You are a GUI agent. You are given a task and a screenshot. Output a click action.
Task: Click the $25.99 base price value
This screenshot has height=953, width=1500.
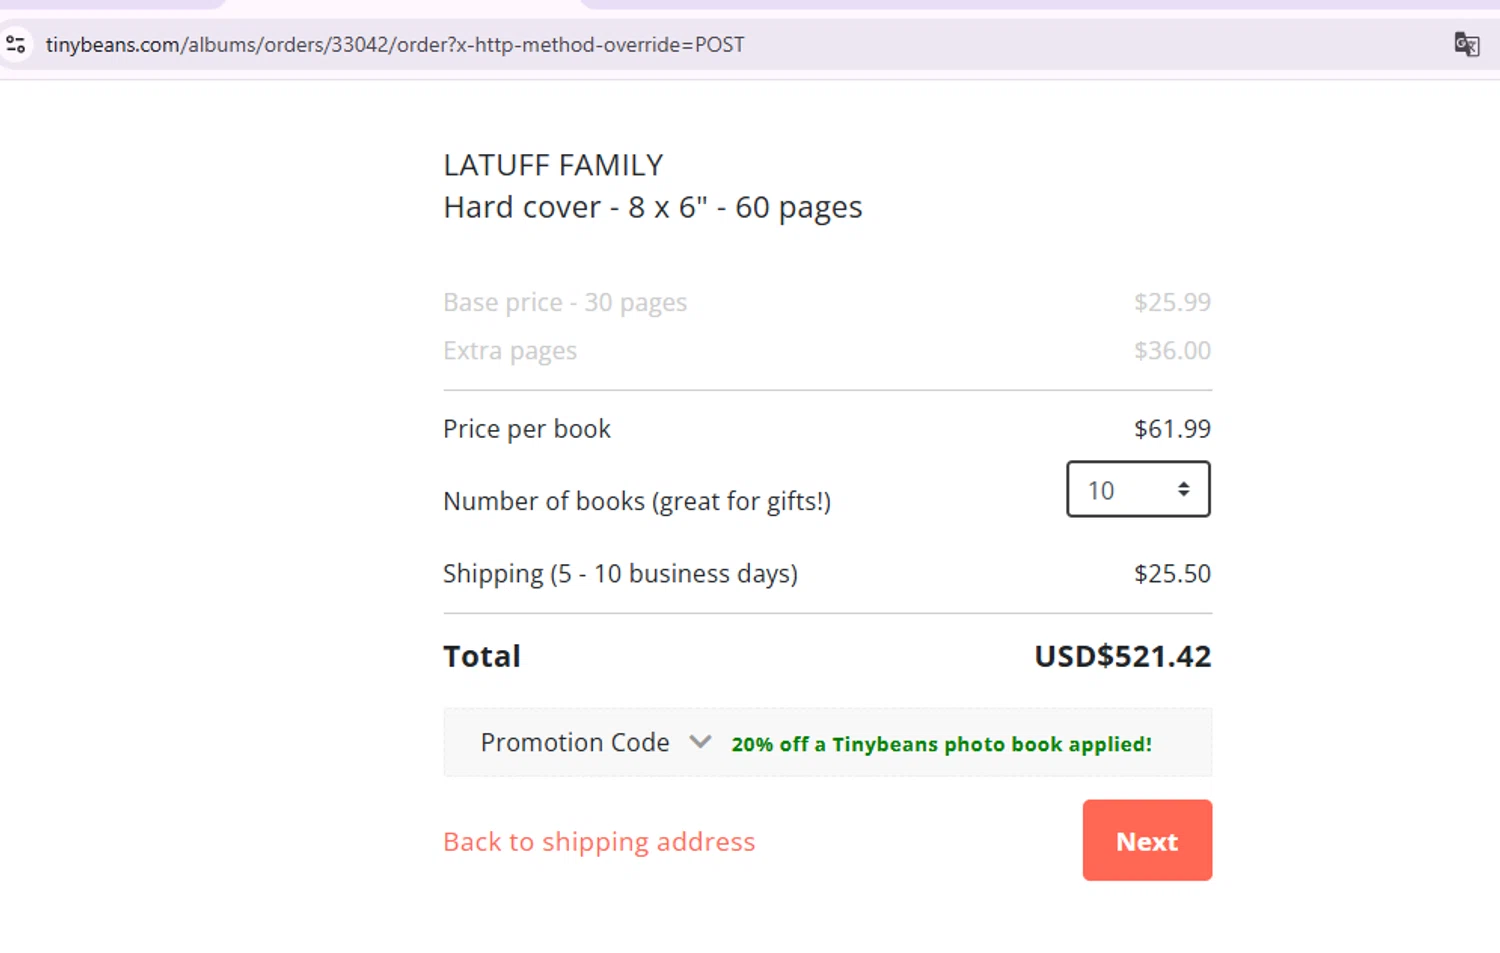pos(1172,302)
